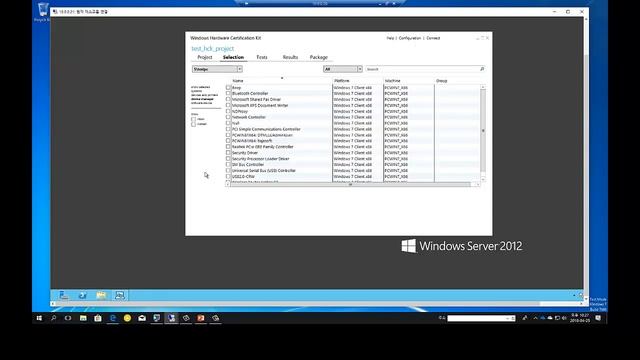Open the Help link in HCK Studio
Image resolution: width=640 pixels, height=360 pixels.
click(390, 38)
